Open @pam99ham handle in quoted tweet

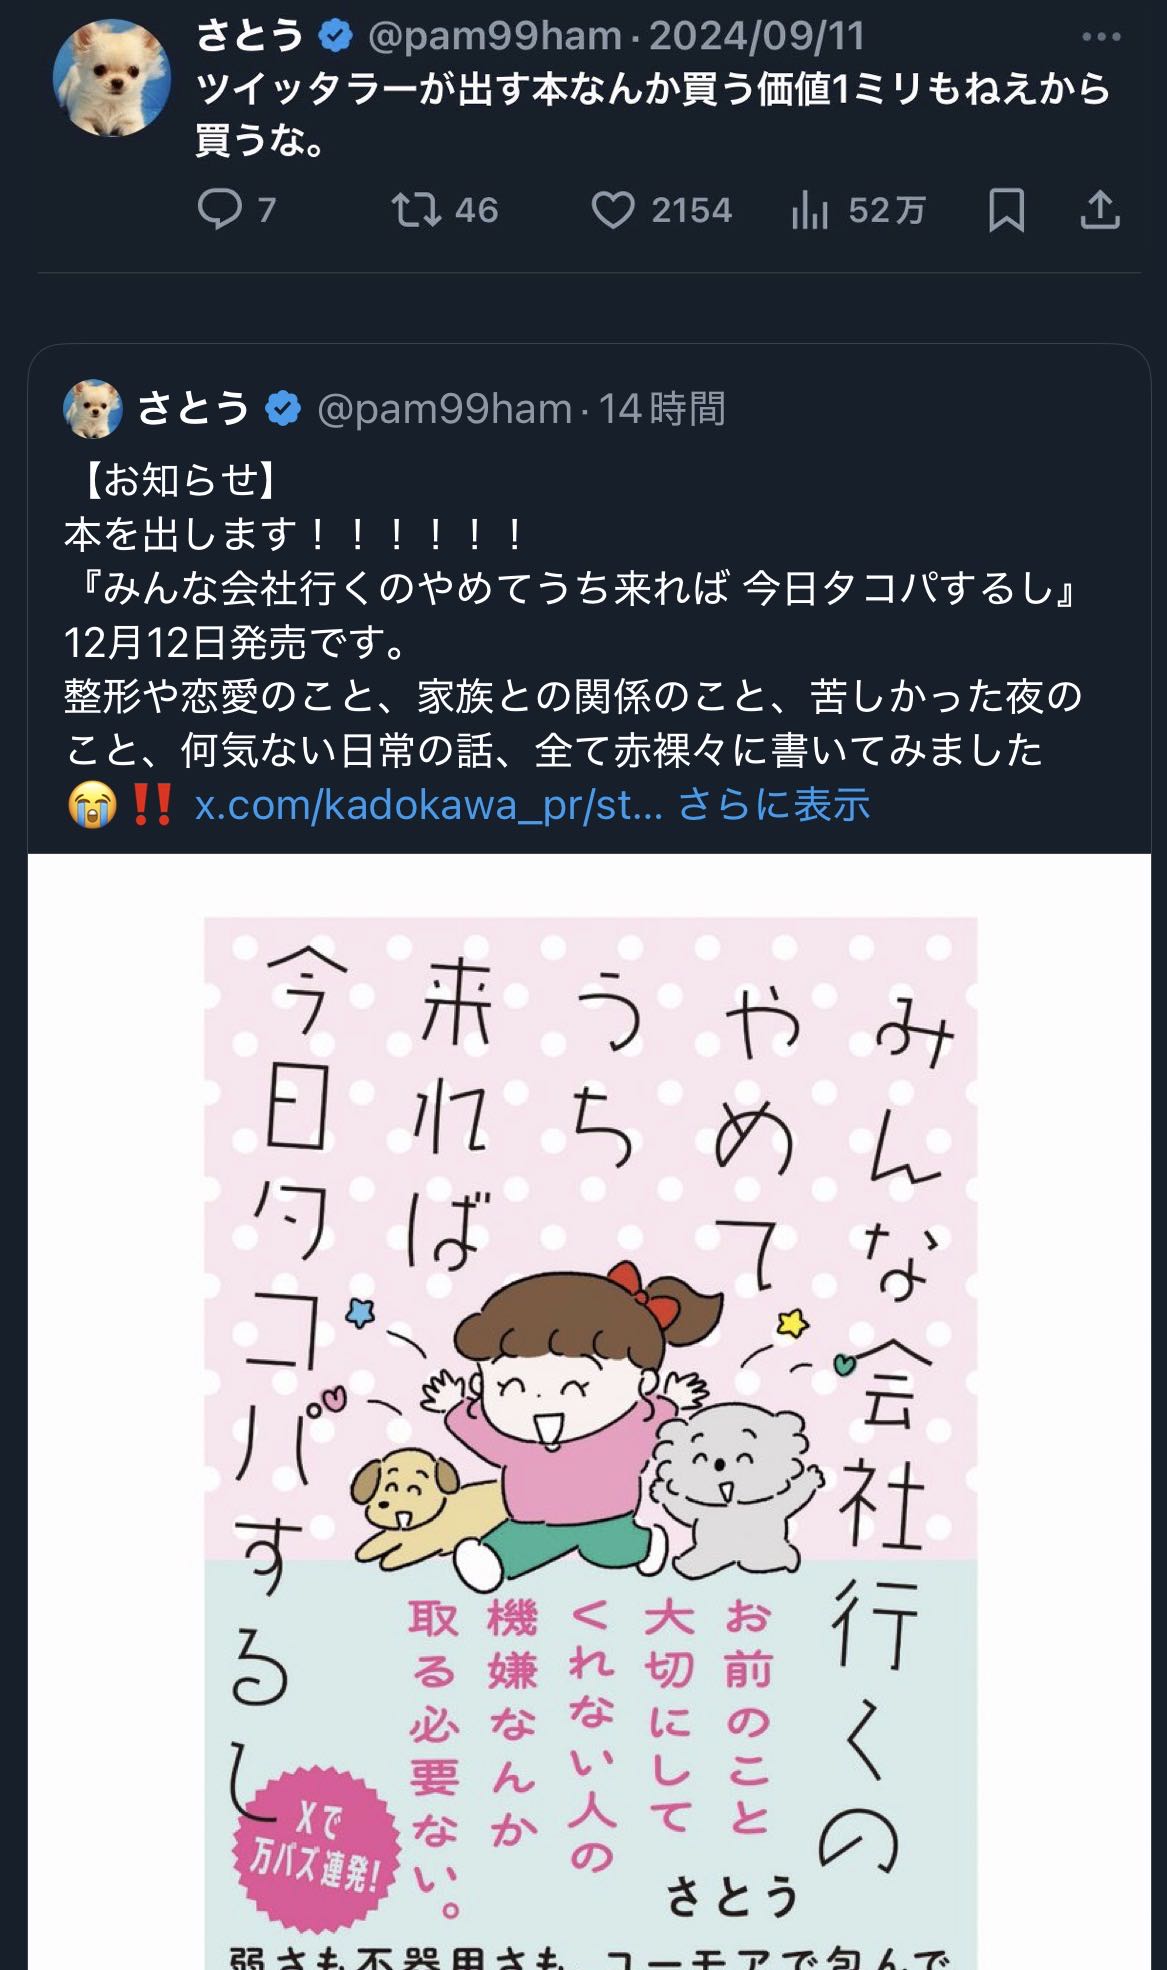point(444,409)
